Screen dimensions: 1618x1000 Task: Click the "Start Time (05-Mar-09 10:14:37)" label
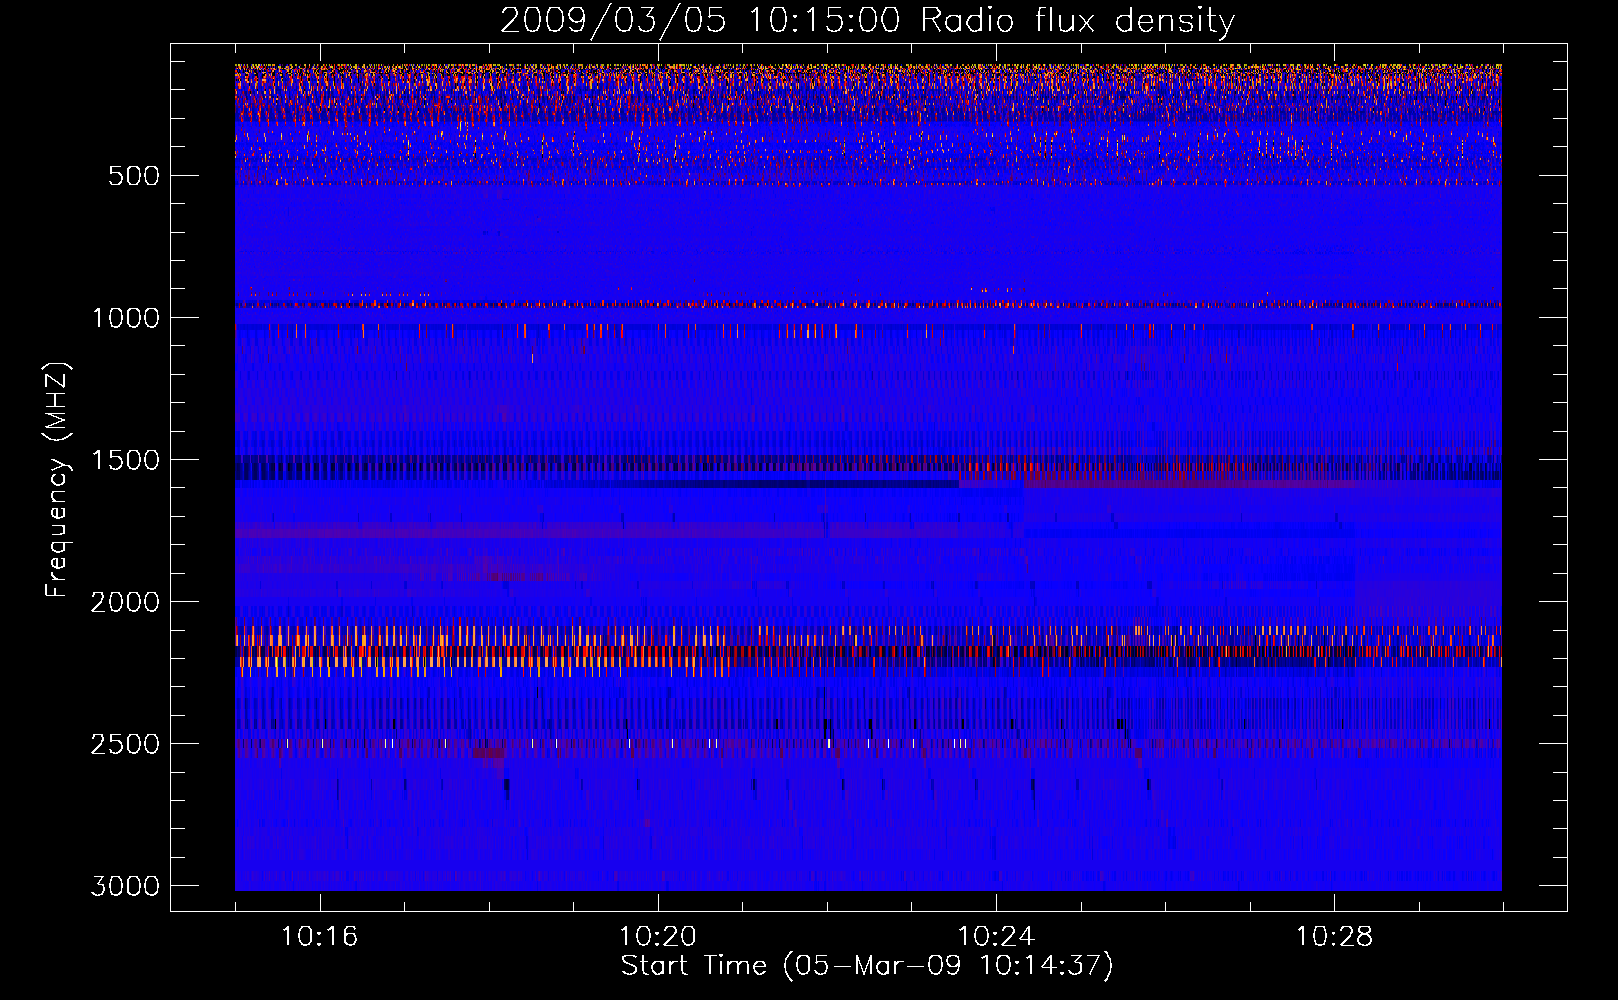(x=867, y=966)
